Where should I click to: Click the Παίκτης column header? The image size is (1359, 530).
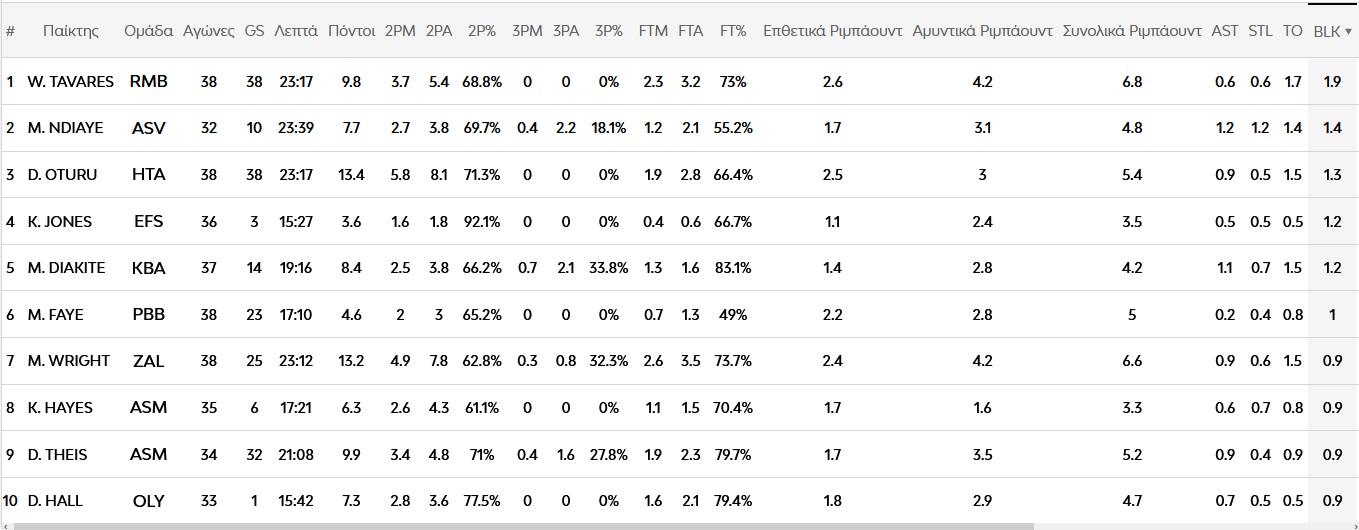[71, 31]
